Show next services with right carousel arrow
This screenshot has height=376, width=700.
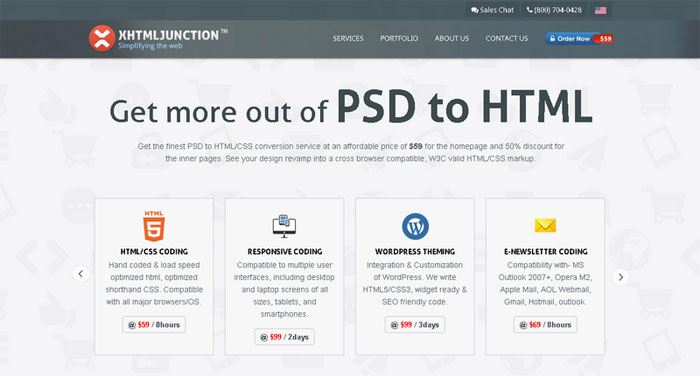click(x=621, y=277)
